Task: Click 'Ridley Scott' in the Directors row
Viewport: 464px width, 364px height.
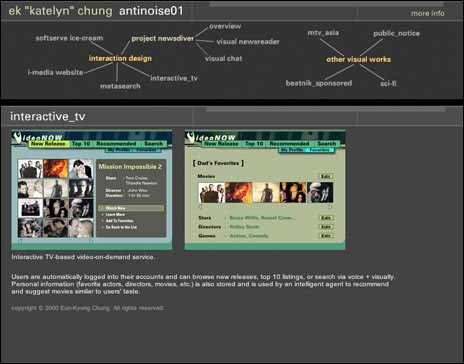Action: click(x=244, y=227)
